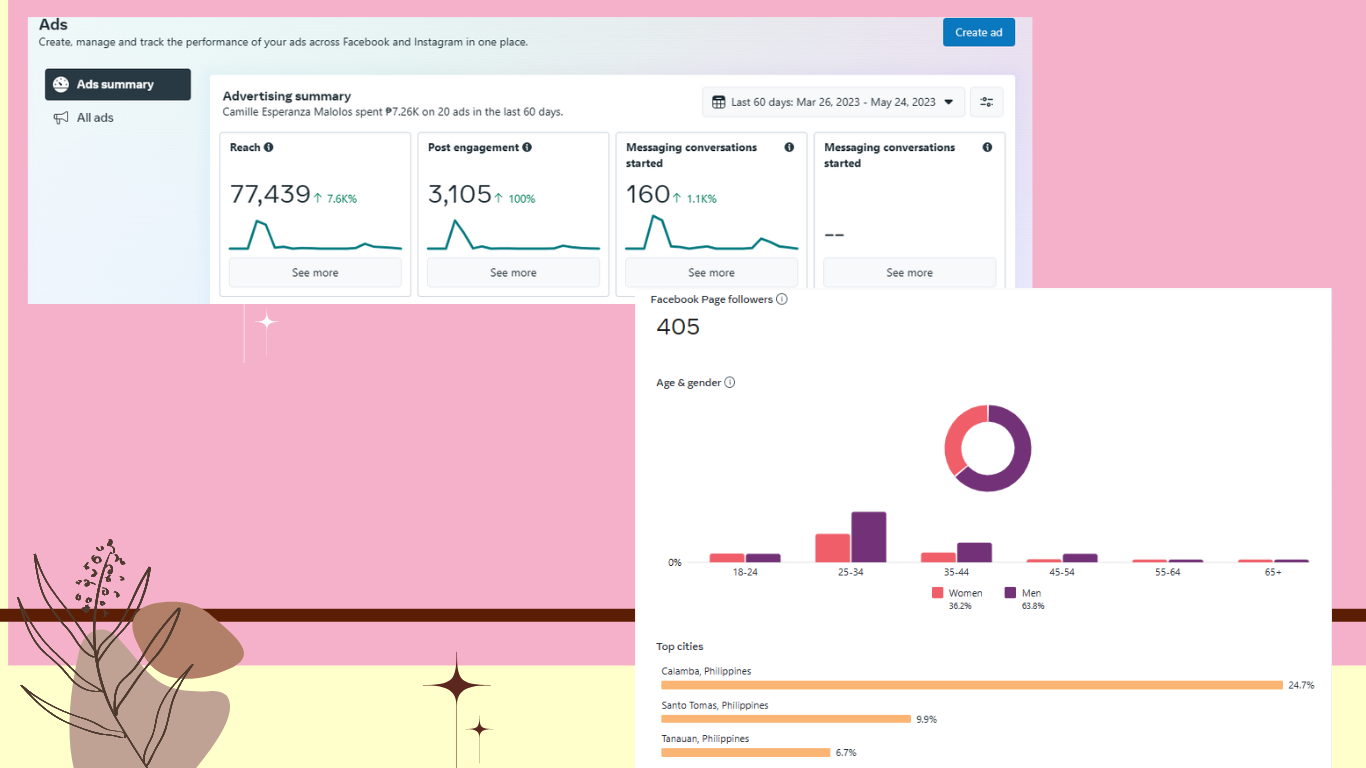Open the Last 60 days date range dropdown

834,102
